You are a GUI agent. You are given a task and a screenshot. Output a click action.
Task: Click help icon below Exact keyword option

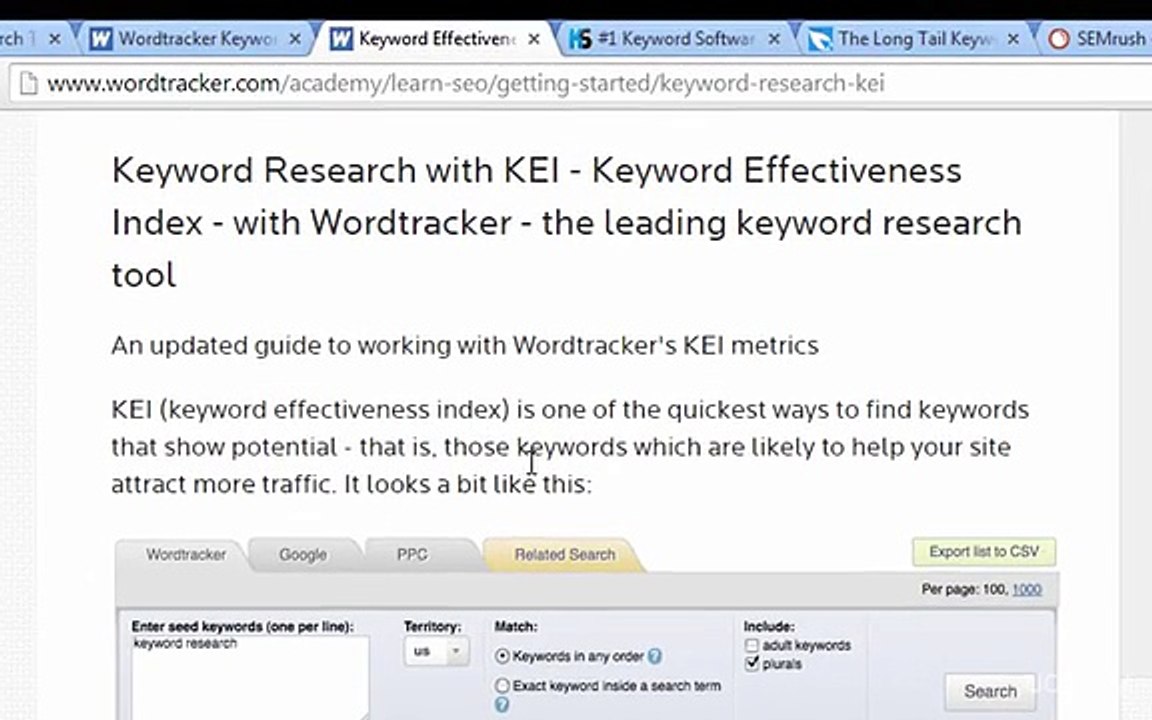pyautogui.click(x=502, y=705)
